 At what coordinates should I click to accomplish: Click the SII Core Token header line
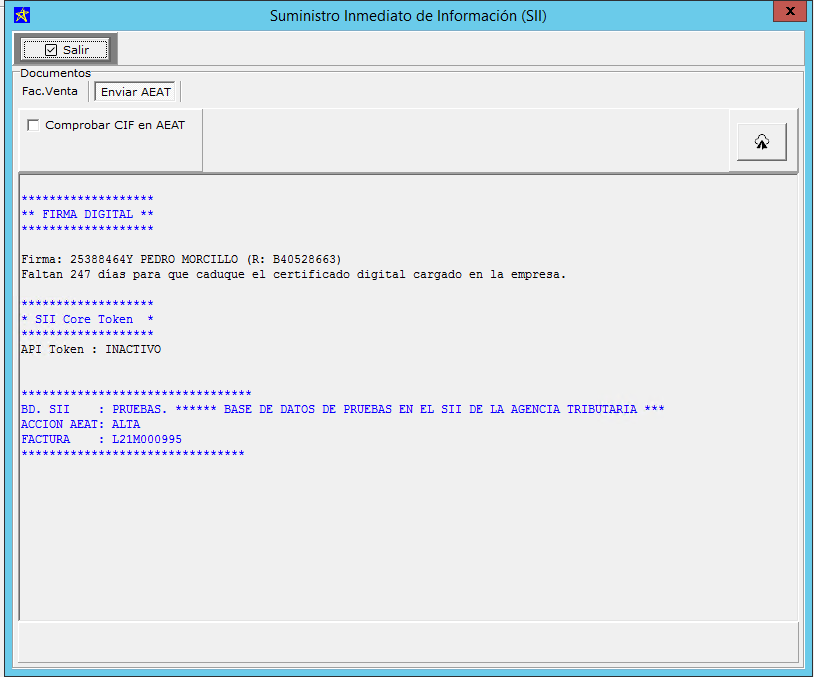87,319
